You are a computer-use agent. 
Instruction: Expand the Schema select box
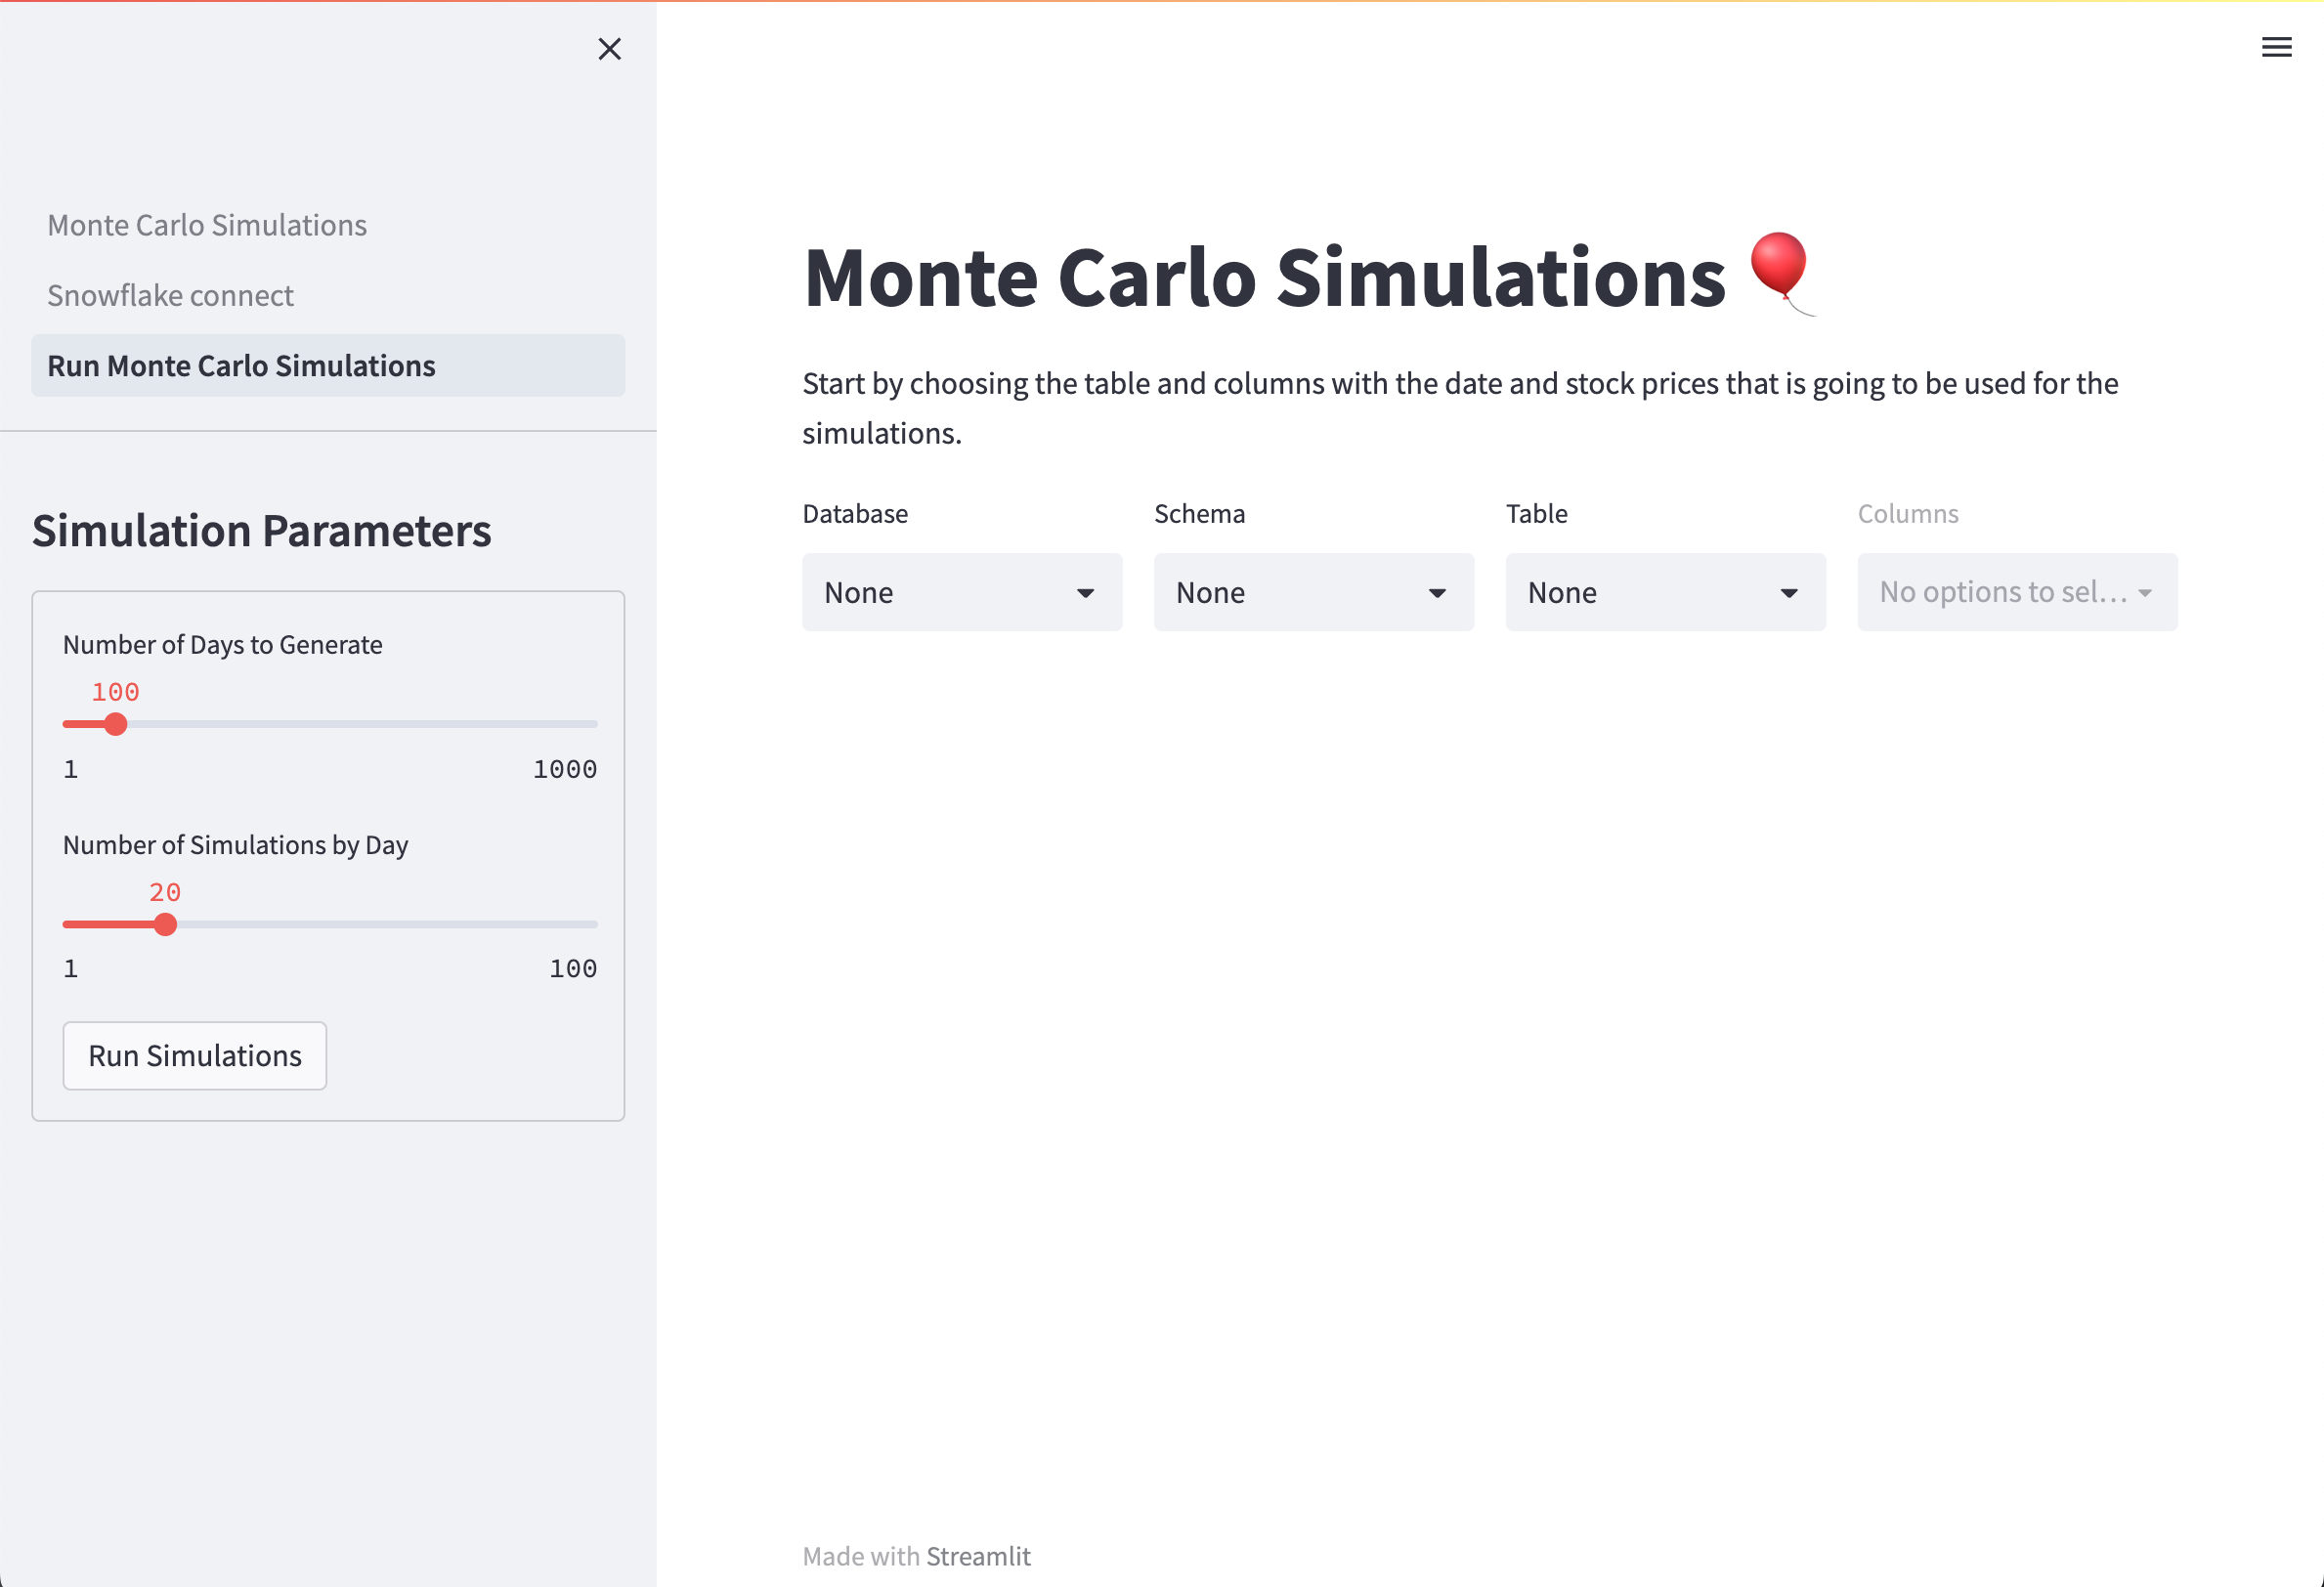pyautogui.click(x=1292, y=592)
